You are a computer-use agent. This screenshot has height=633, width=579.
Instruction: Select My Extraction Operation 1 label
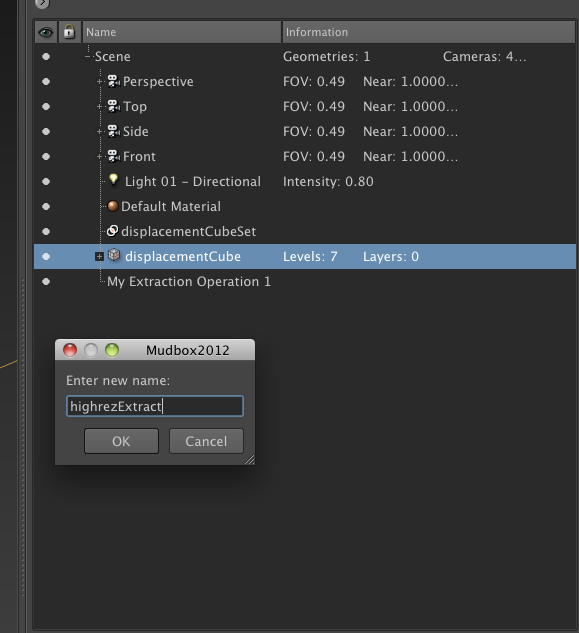(189, 282)
